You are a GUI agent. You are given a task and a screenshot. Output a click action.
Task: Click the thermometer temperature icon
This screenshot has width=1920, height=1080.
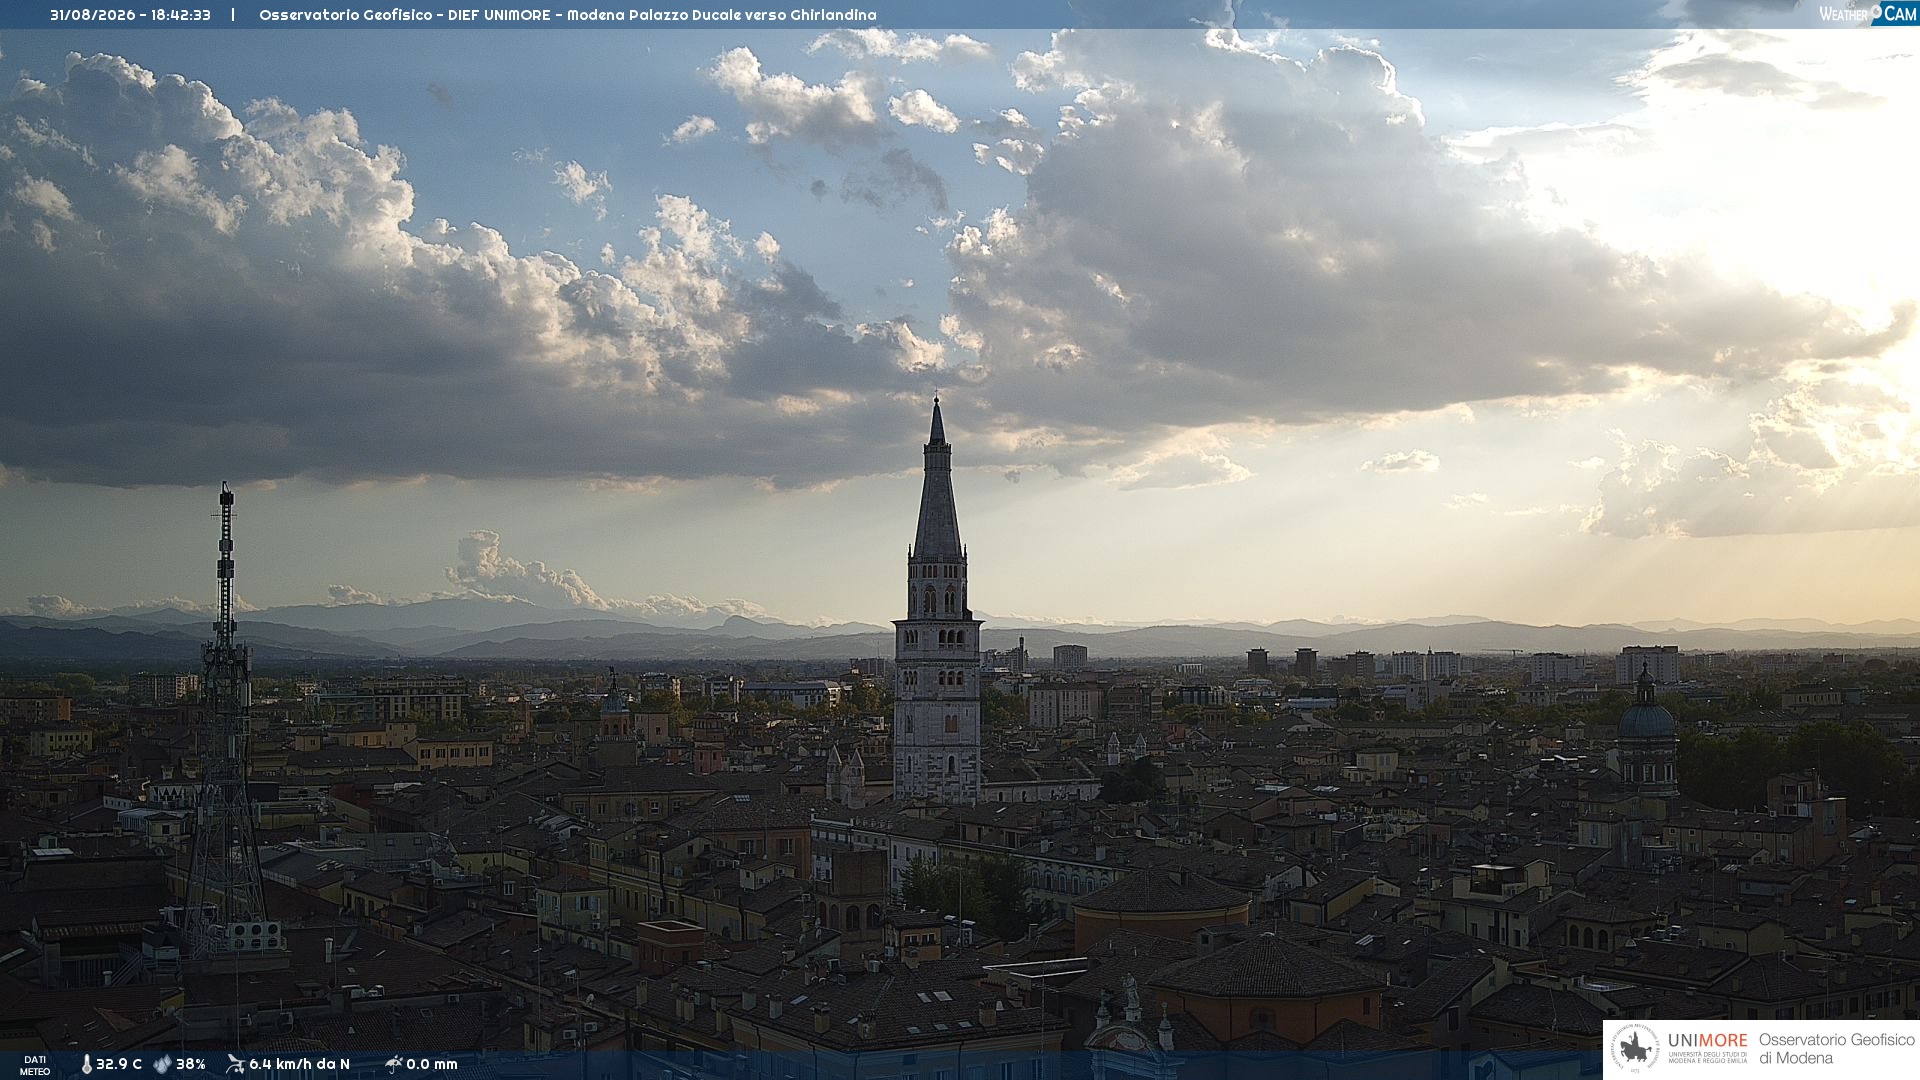[86, 1064]
